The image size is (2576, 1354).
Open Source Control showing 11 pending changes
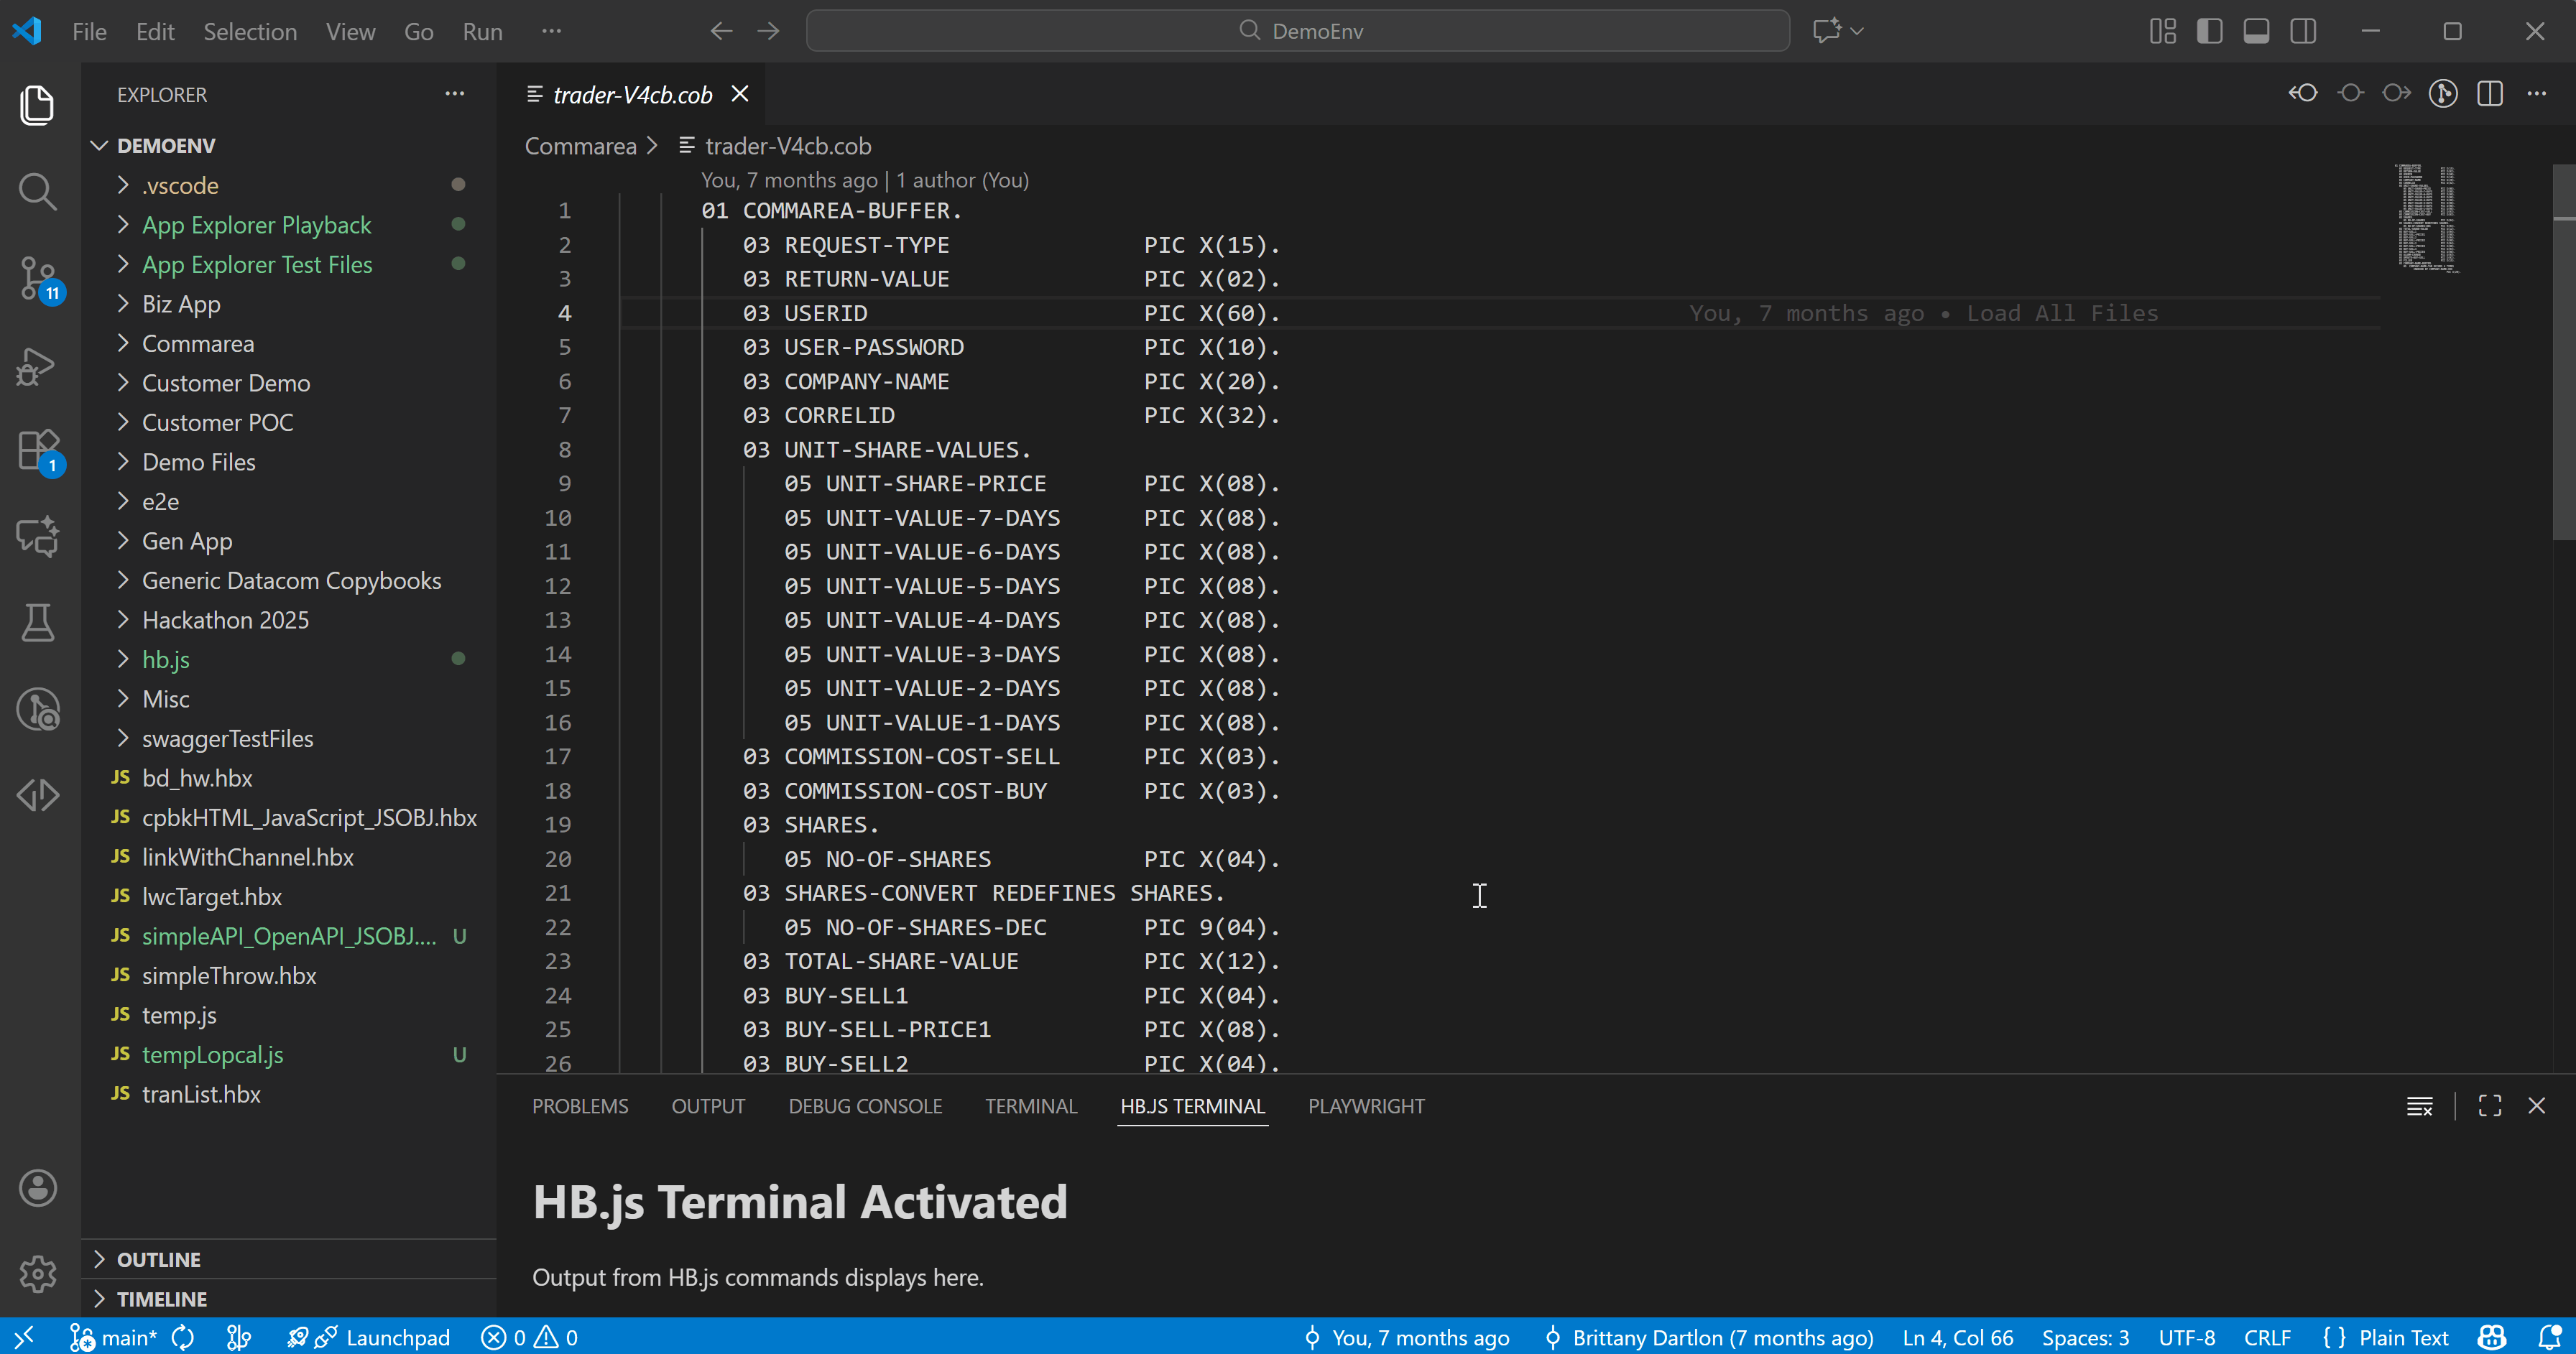coord(37,279)
